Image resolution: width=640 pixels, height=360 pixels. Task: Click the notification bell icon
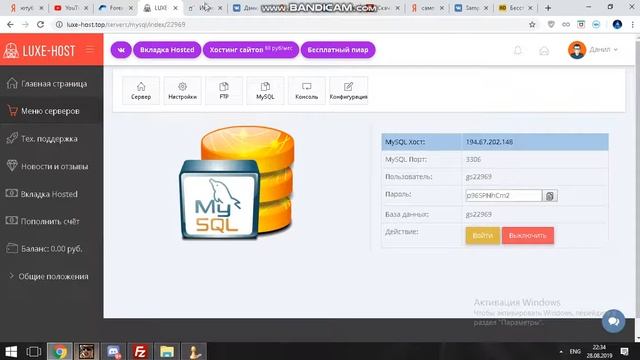pos(518,50)
